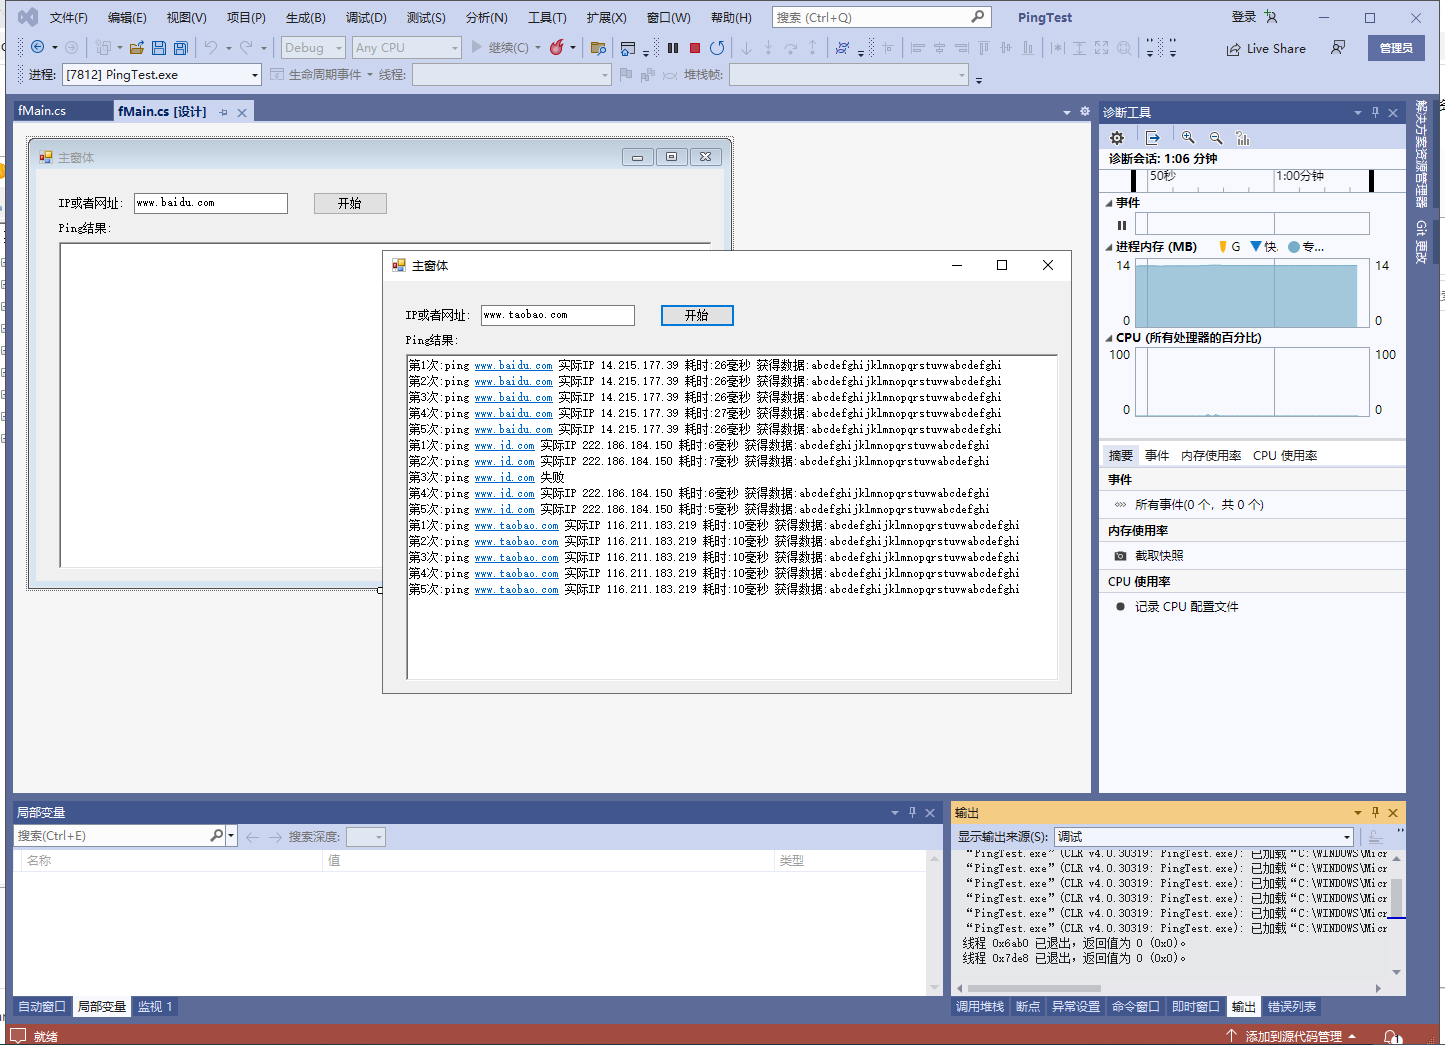Click the 管理员 button

[1396, 48]
